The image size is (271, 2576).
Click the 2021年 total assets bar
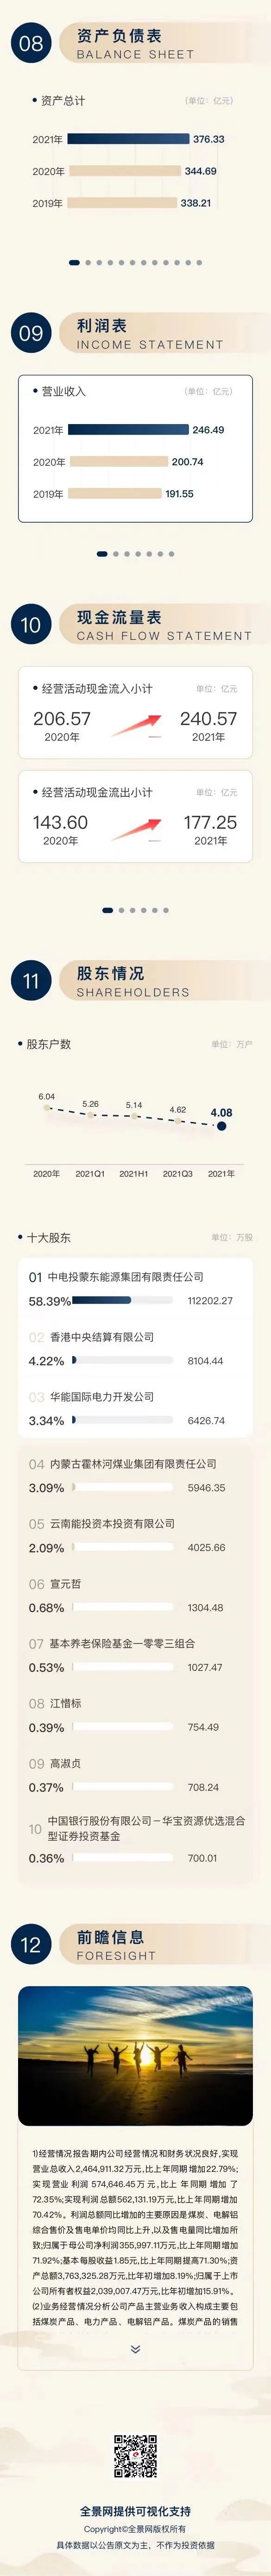point(128,139)
